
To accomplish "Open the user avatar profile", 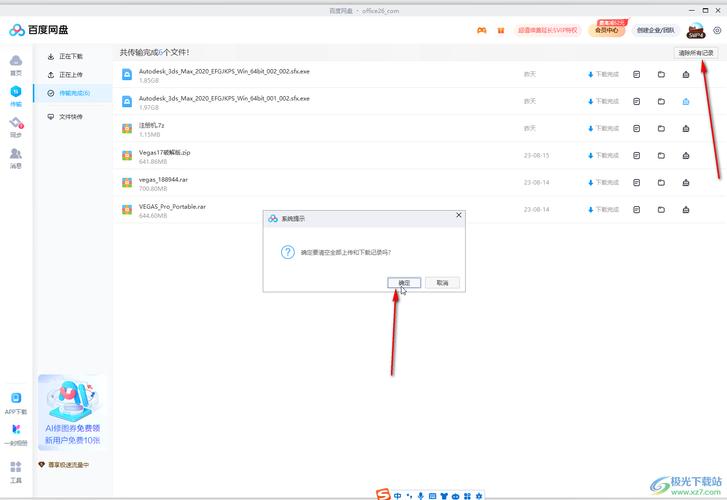I will point(696,30).
